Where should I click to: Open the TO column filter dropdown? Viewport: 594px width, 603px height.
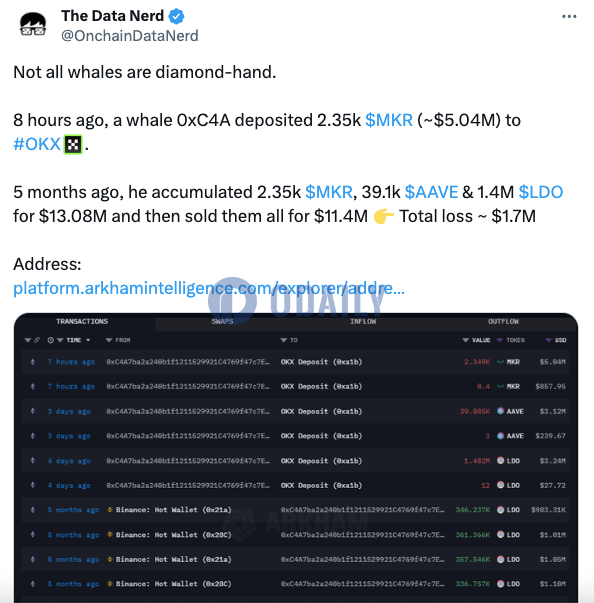coord(284,340)
